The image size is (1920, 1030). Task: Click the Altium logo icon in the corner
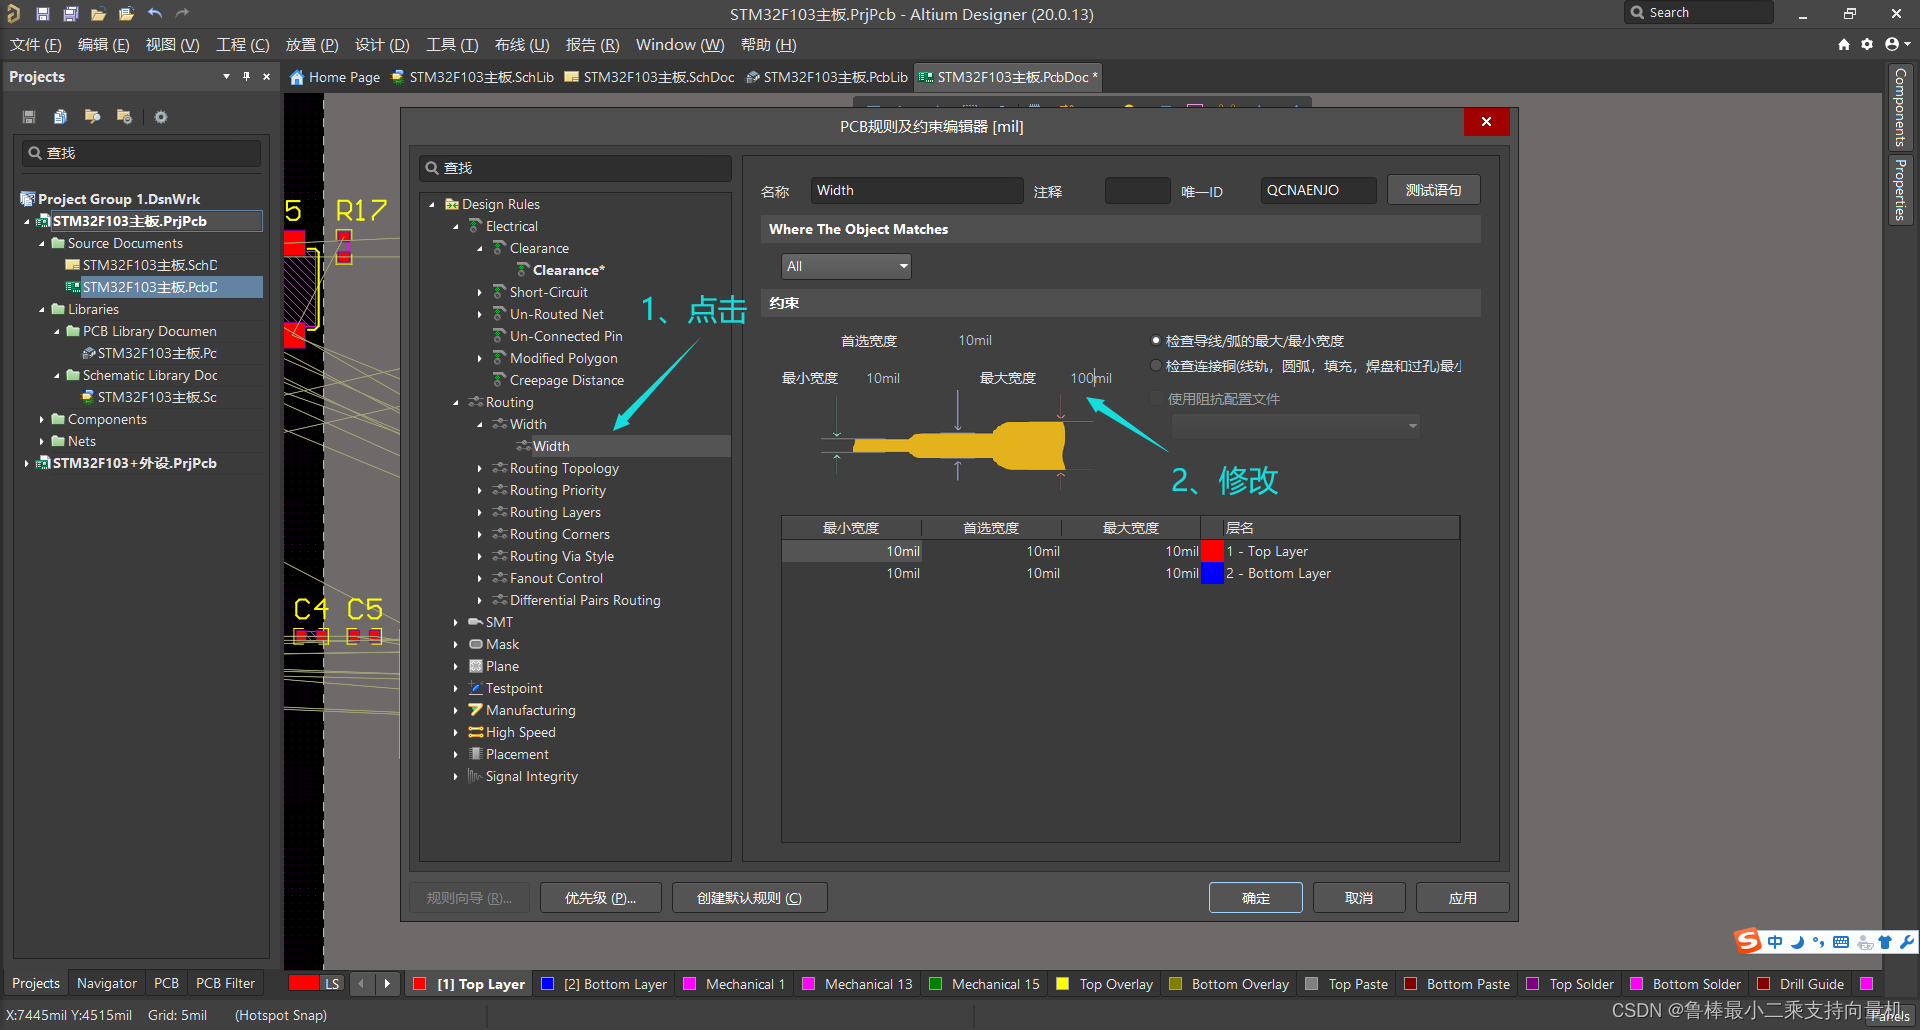(13, 14)
